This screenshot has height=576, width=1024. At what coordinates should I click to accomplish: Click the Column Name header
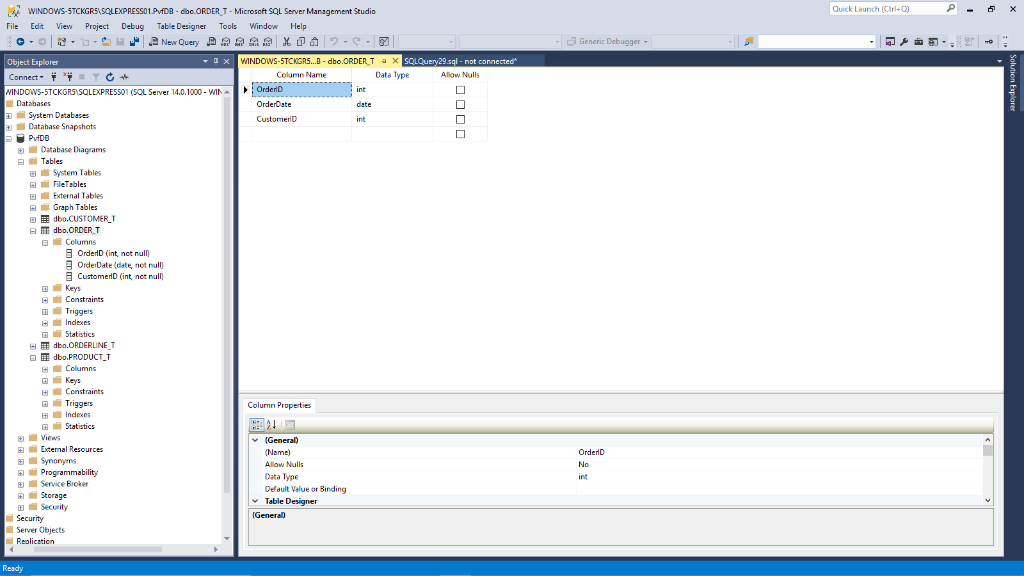[x=301, y=75]
